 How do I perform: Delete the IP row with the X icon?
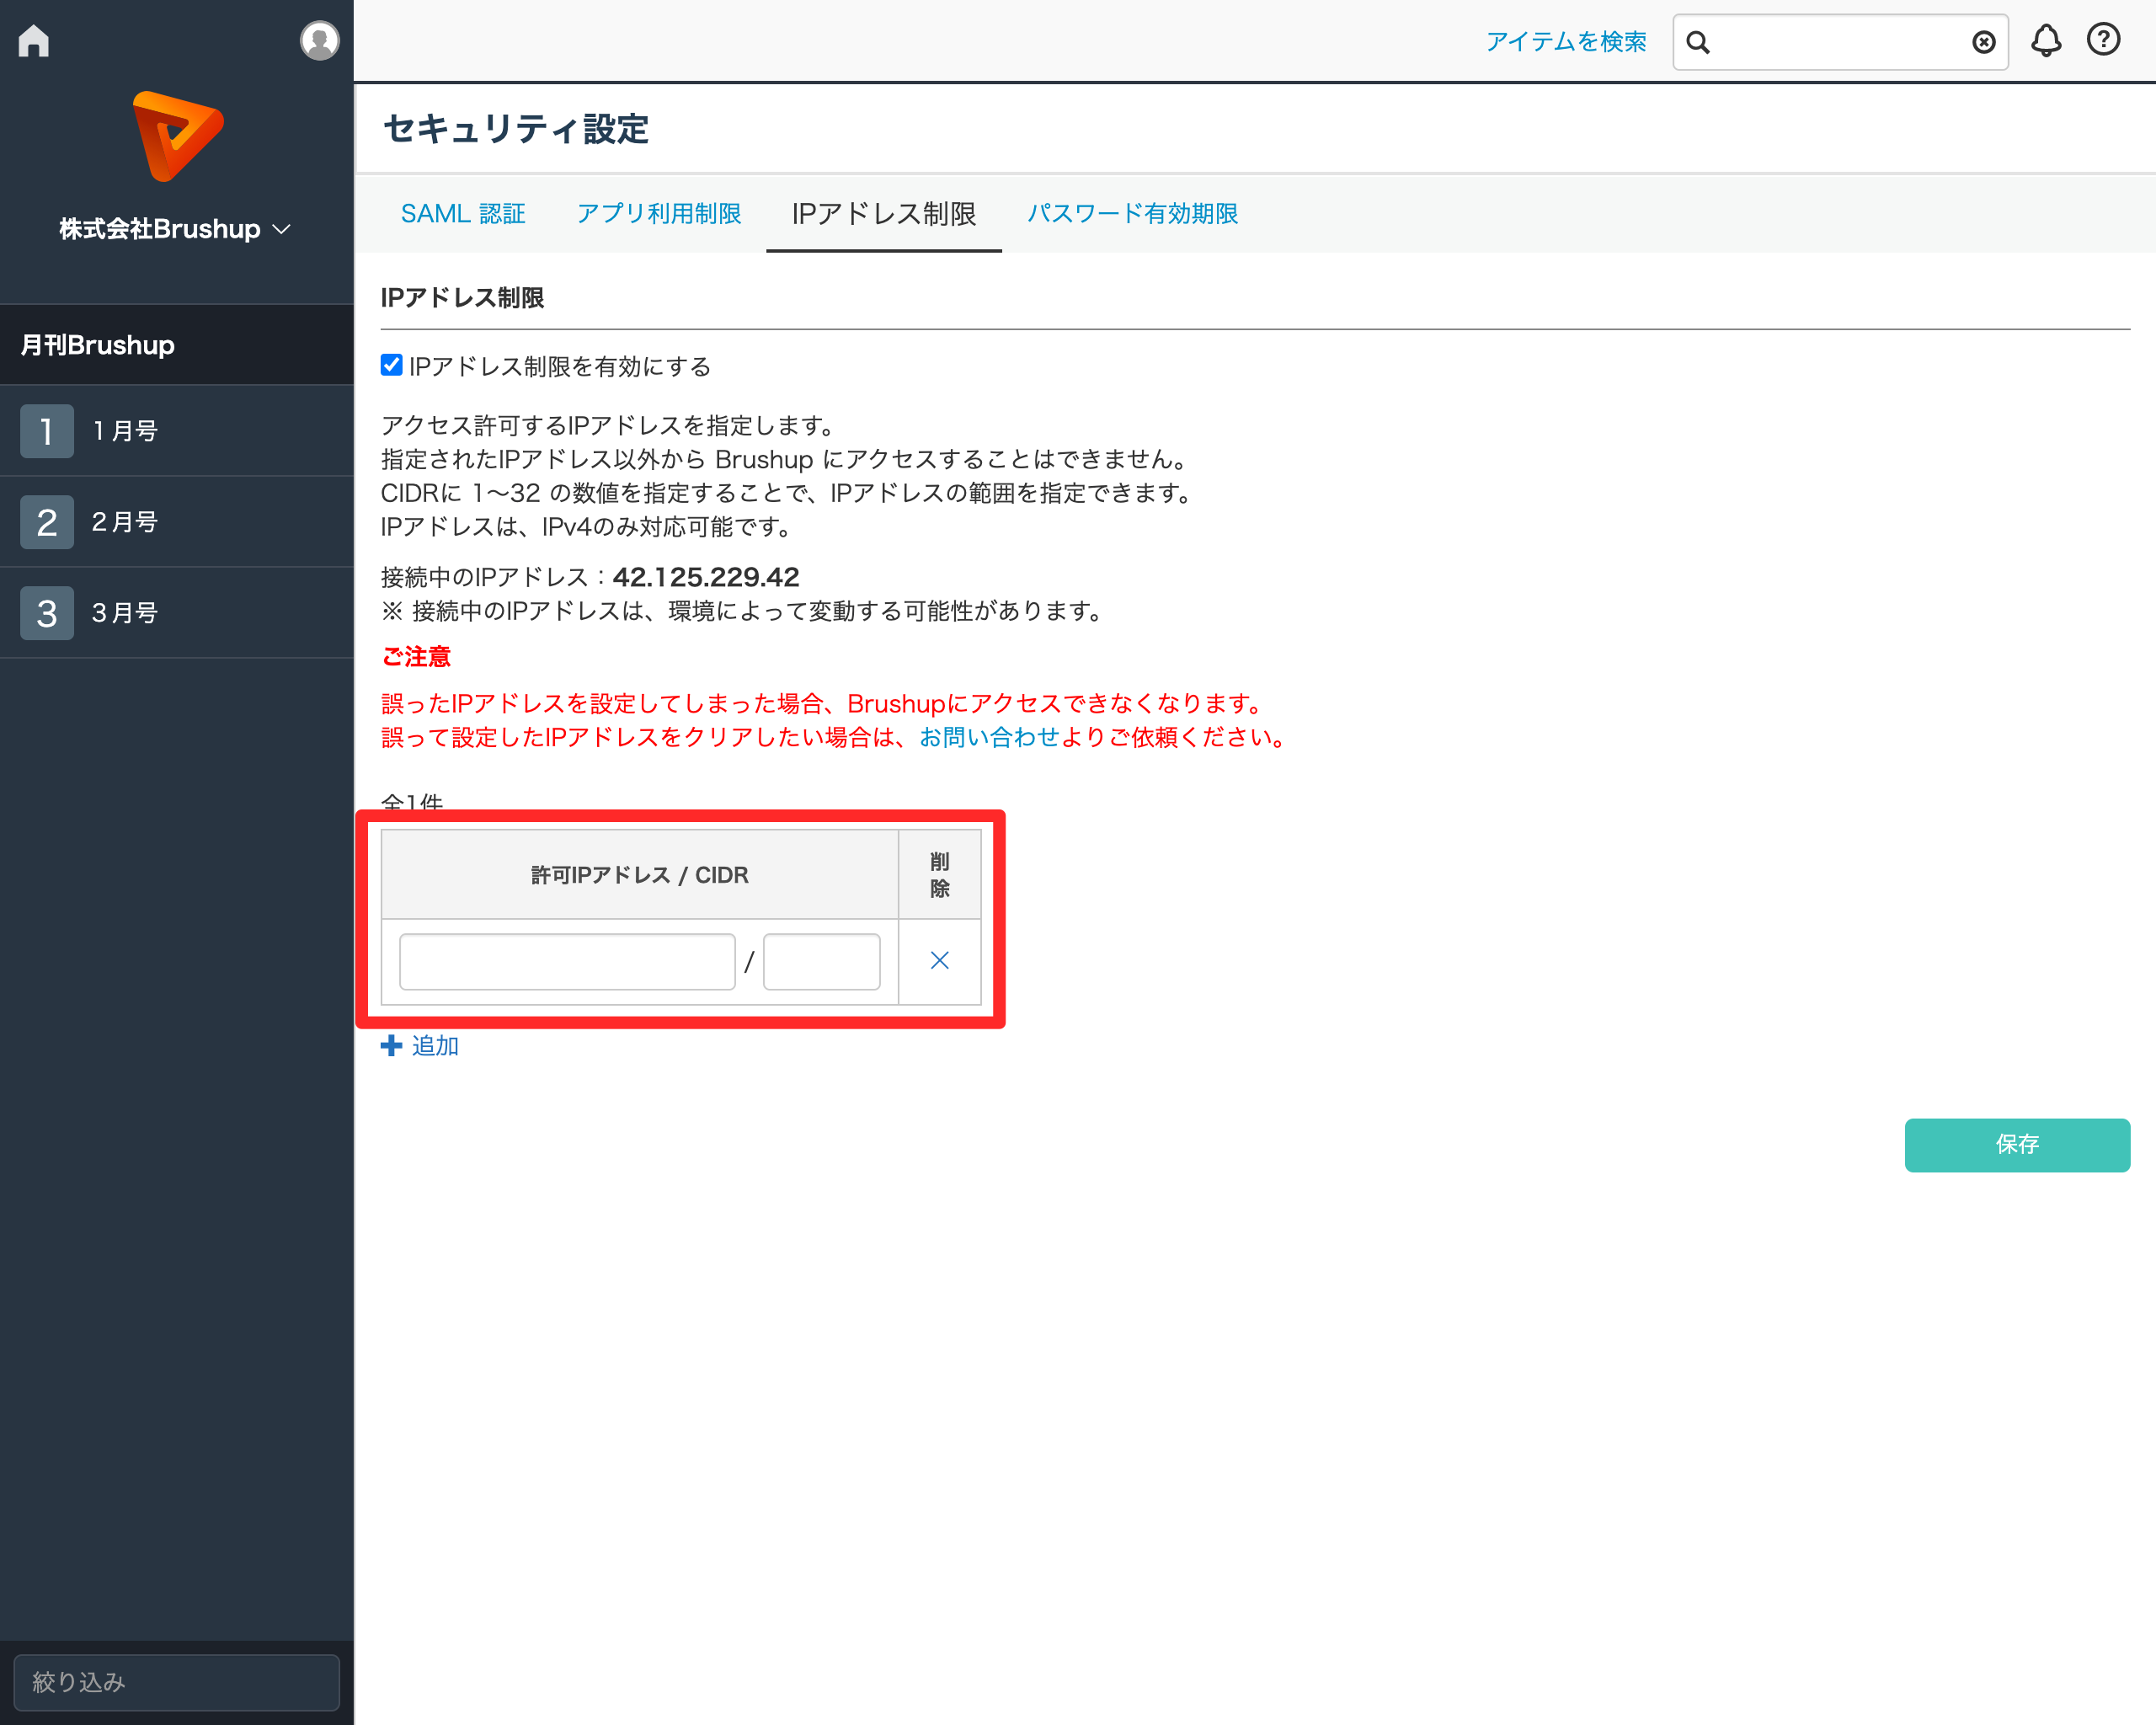(x=940, y=961)
